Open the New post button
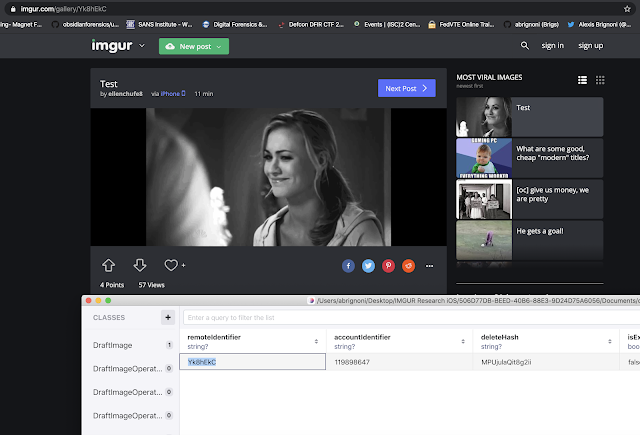Screen dimensions: 640x435 (194, 46)
